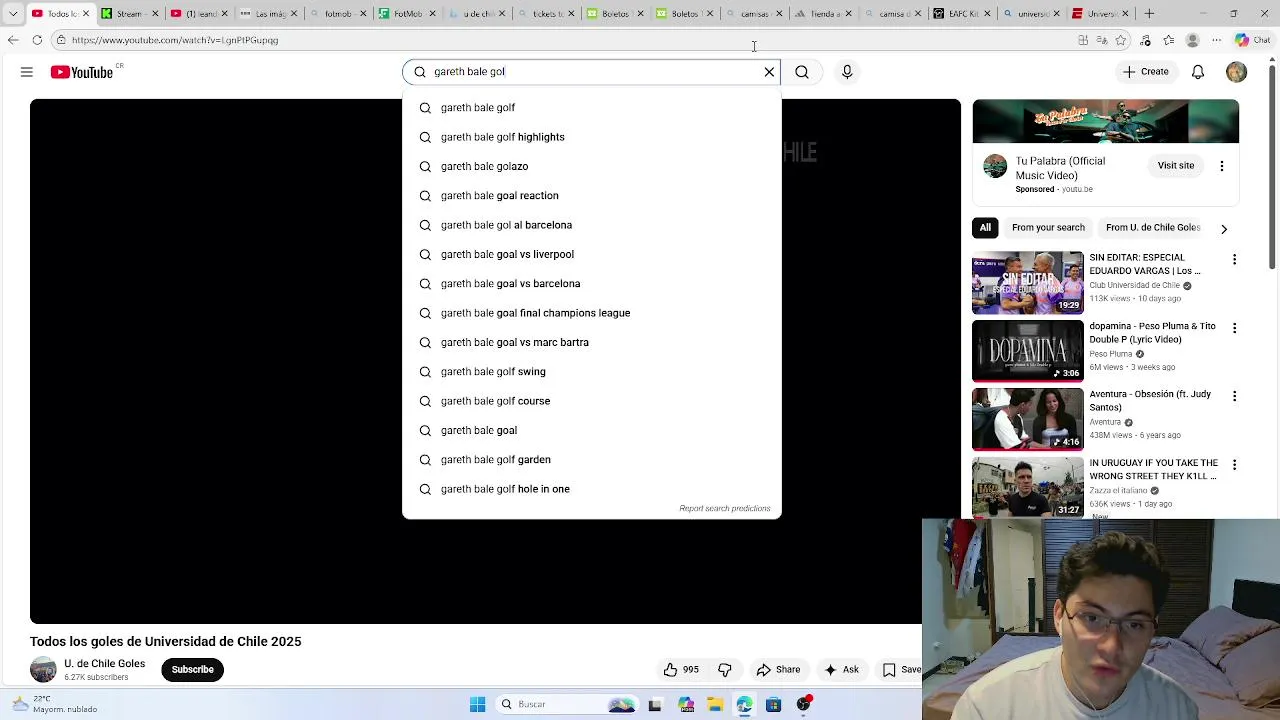Screen dimensions: 1280x720
Task: Open IN URUGUAY wrong street video thumbnail
Action: coord(1028,488)
